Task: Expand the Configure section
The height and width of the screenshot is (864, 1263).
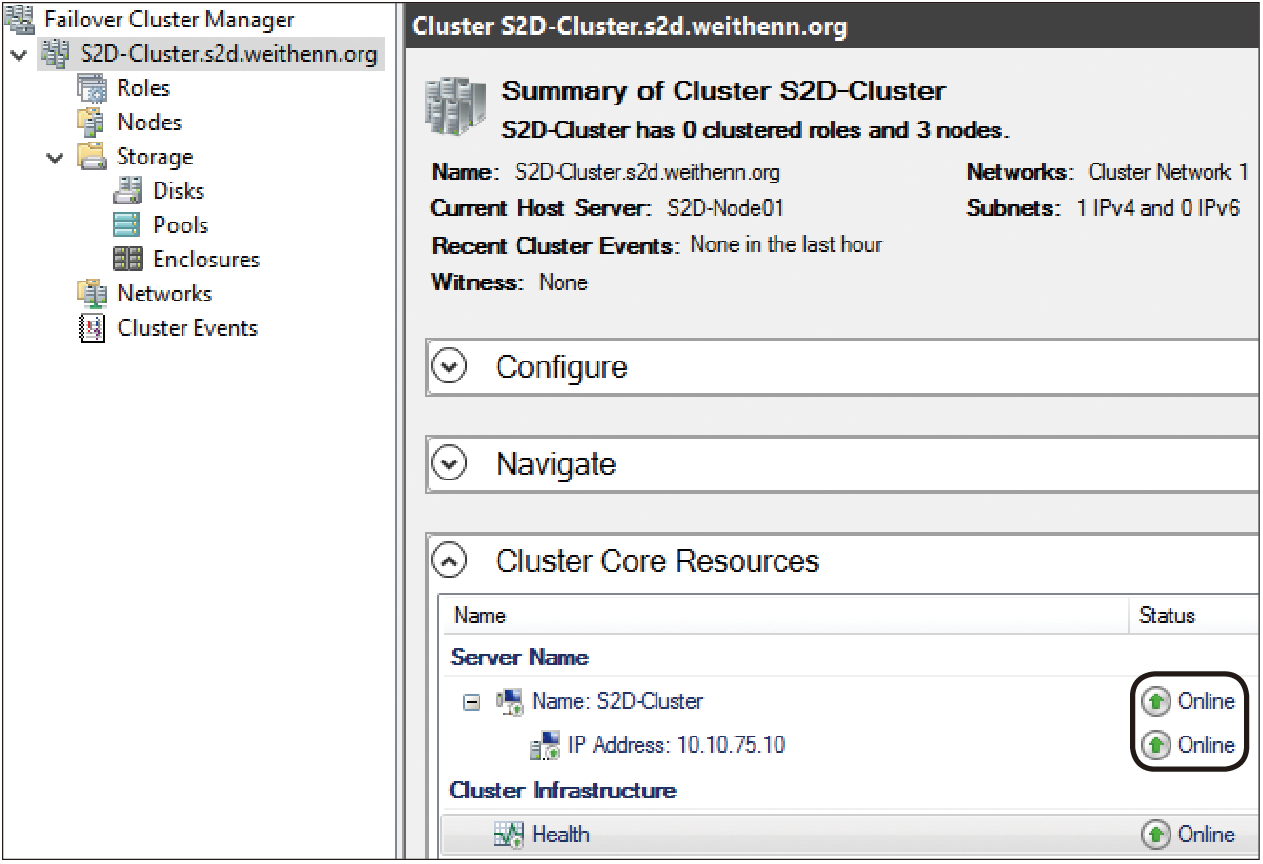Action: tap(449, 367)
